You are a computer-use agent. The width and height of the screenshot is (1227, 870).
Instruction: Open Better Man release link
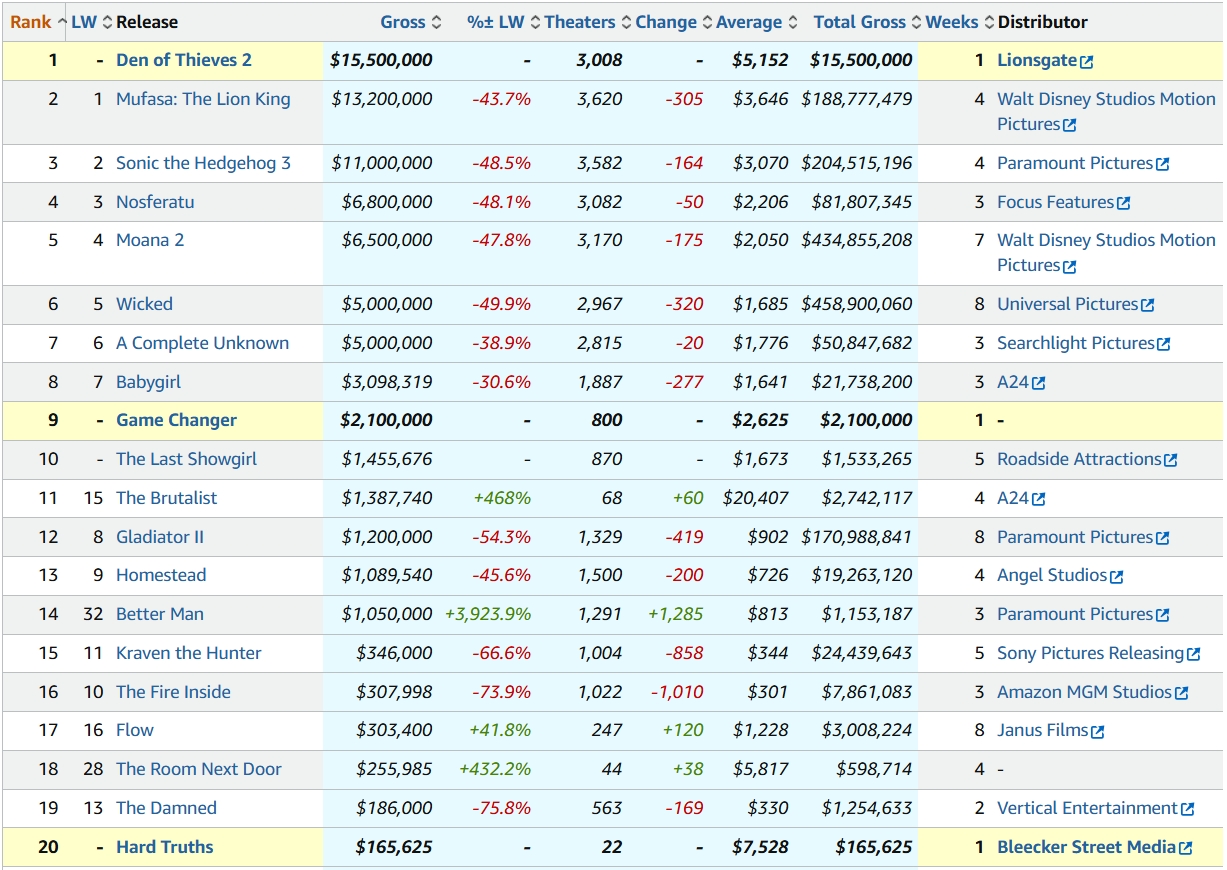point(160,614)
